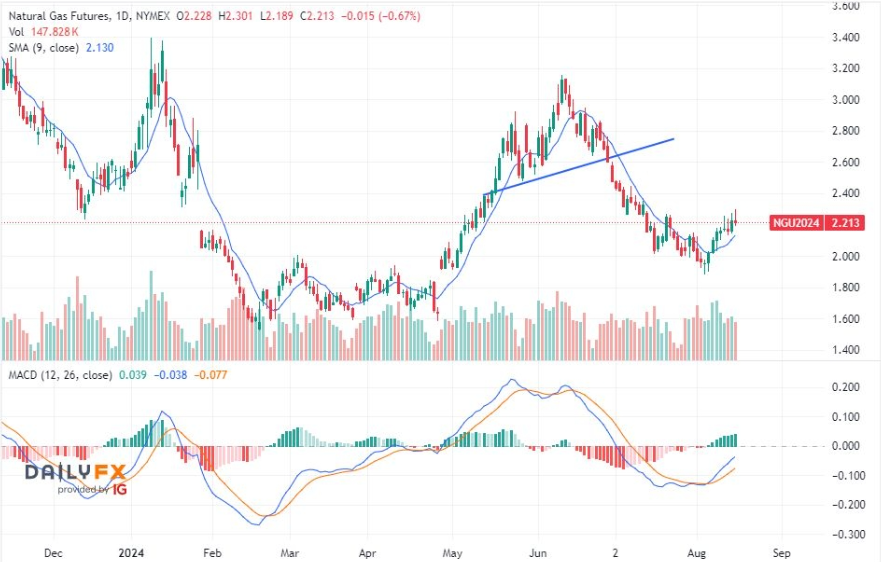Click the 3.200 price axis label
The height and width of the screenshot is (562, 881).
[x=845, y=69]
